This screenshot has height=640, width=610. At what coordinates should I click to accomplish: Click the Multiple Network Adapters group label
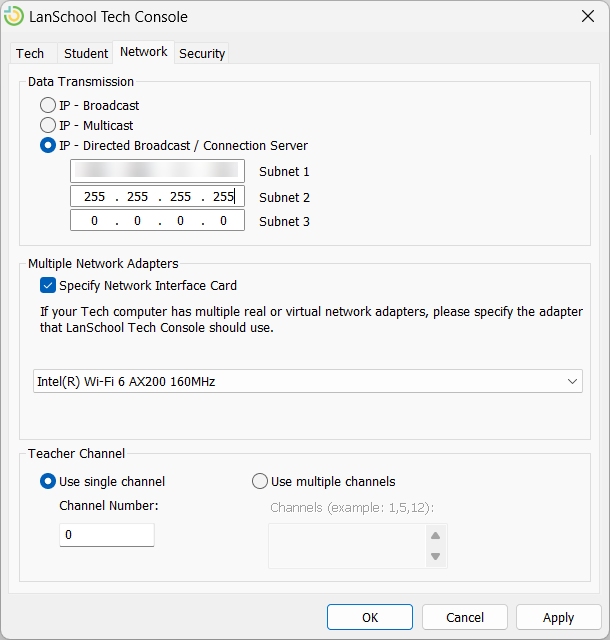[x=103, y=264]
